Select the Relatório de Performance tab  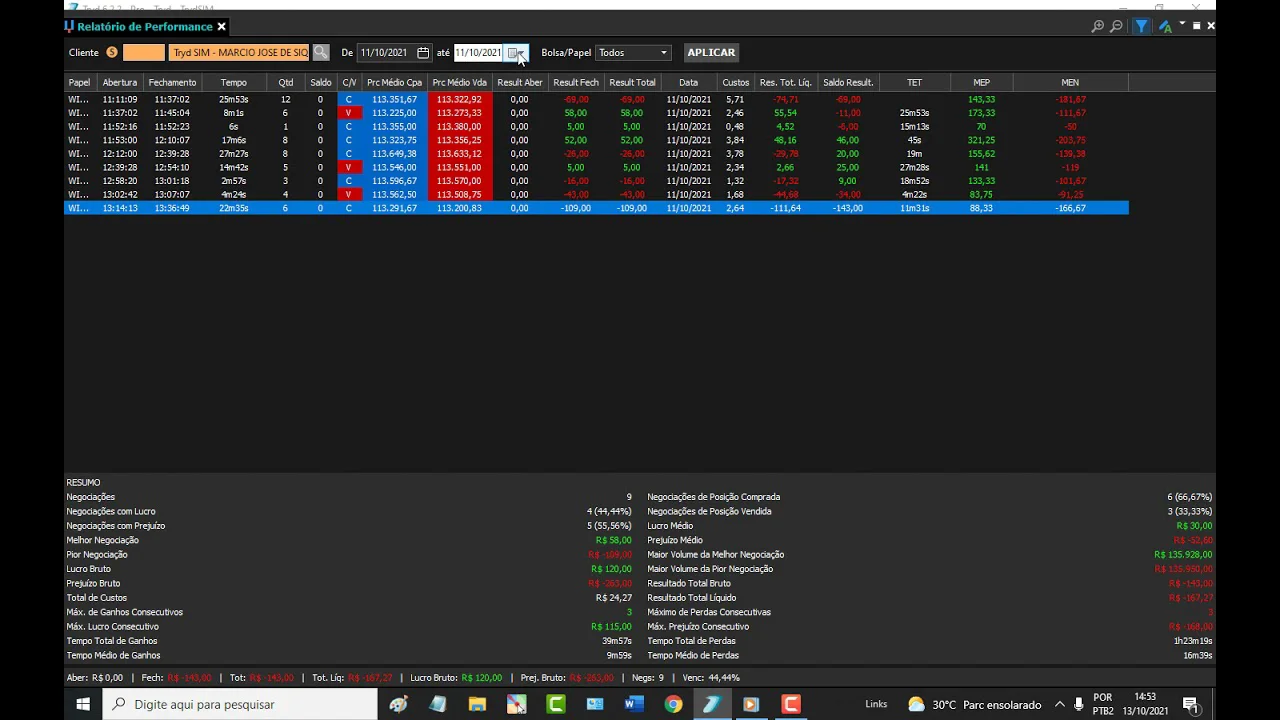[x=144, y=27]
